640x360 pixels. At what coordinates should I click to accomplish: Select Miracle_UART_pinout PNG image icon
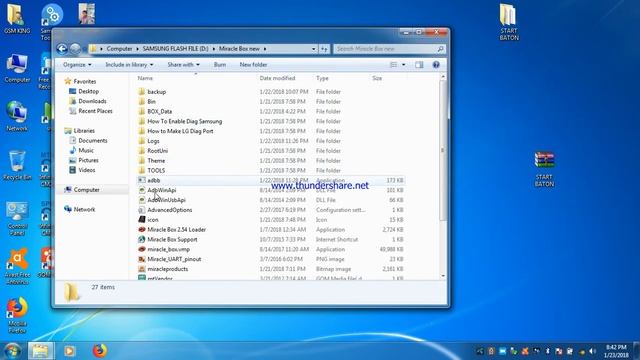142,259
